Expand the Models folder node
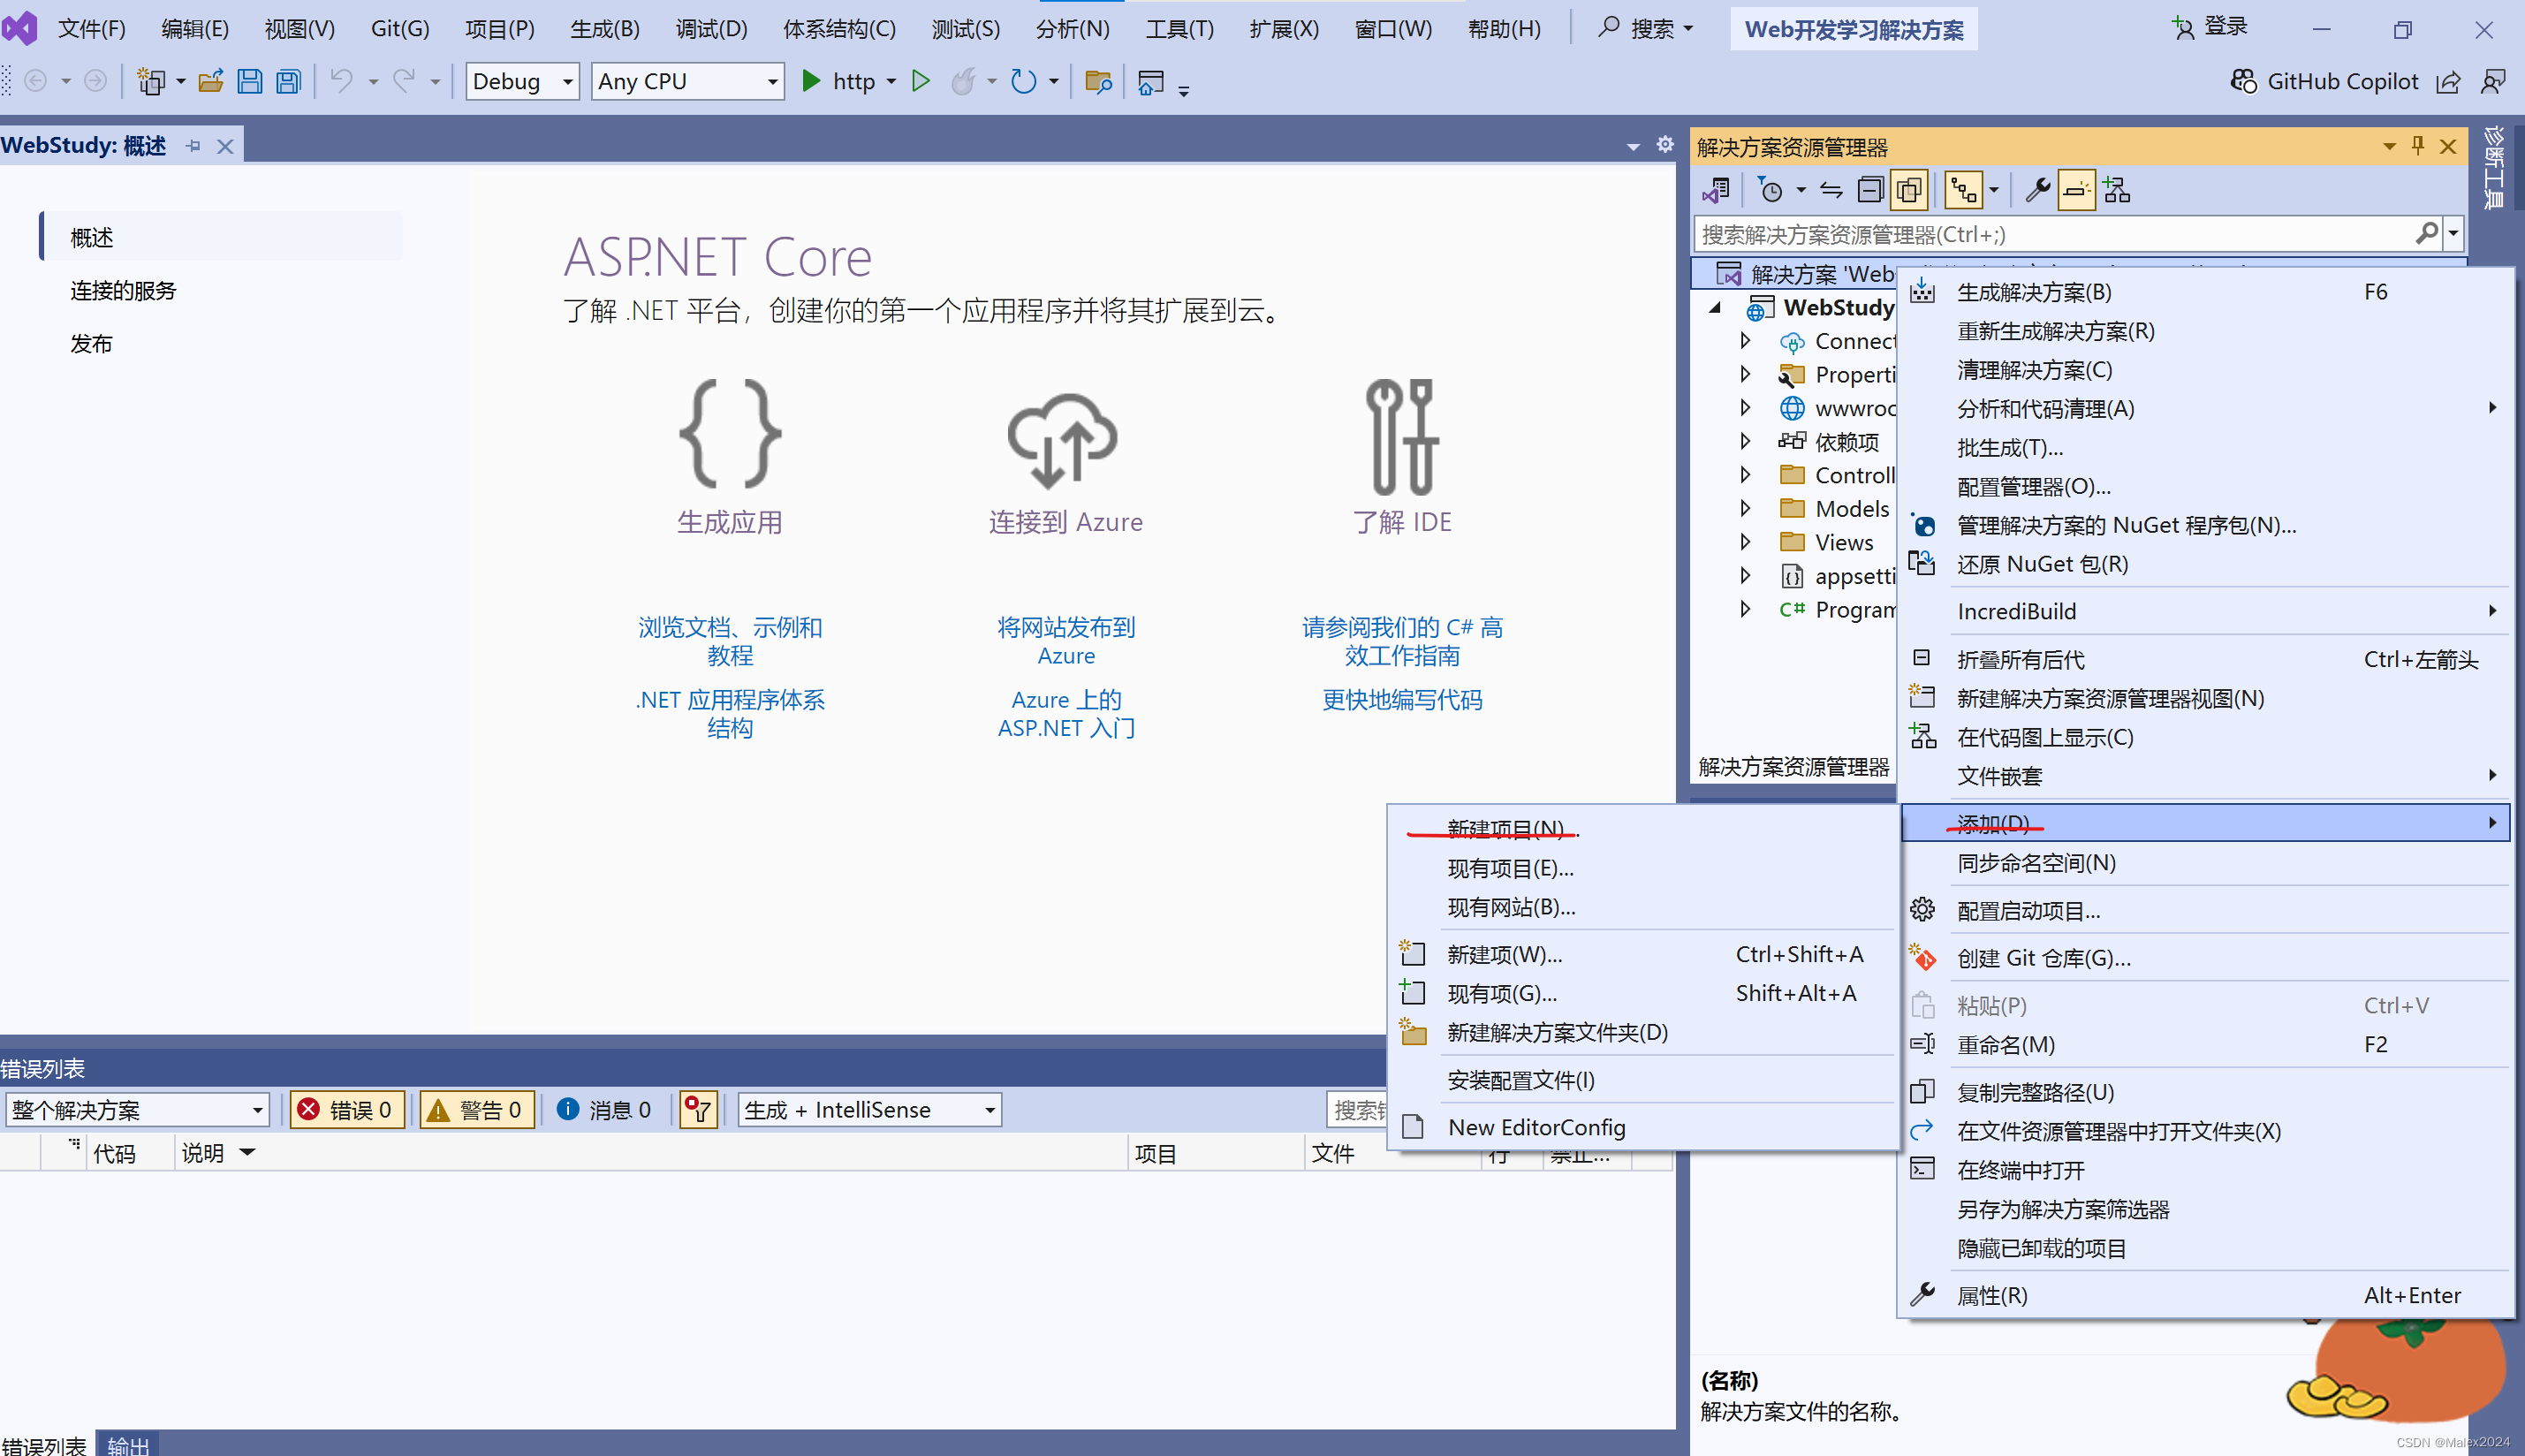2525x1456 pixels. click(x=1746, y=508)
